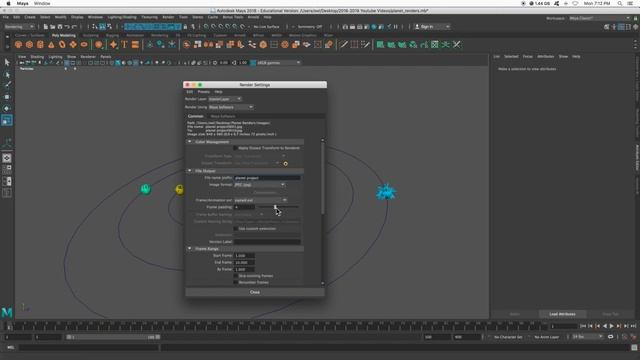
Task: Show the Modeling Toolkit panel icon
Action: point(607,27)
